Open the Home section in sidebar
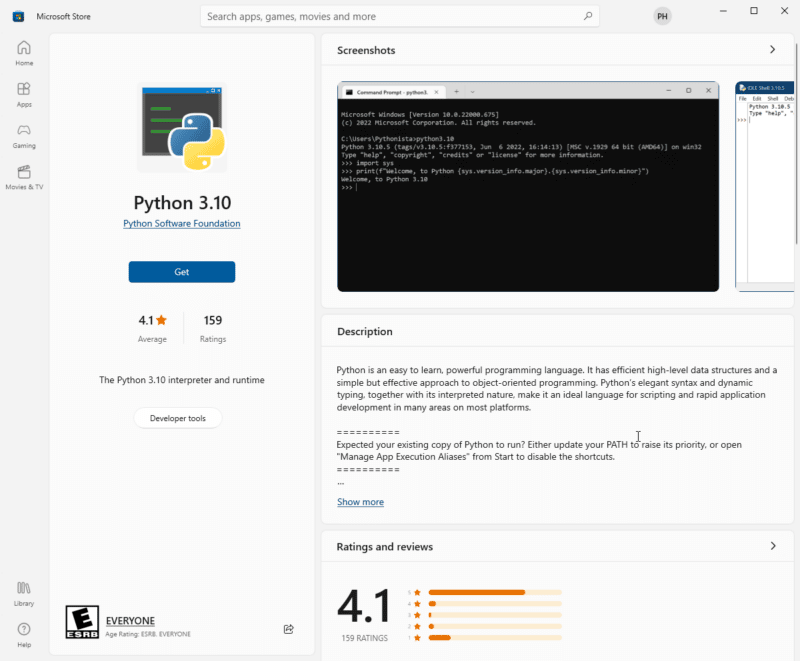Viewport: 800px width, 661px height. (x=24, y=52)
